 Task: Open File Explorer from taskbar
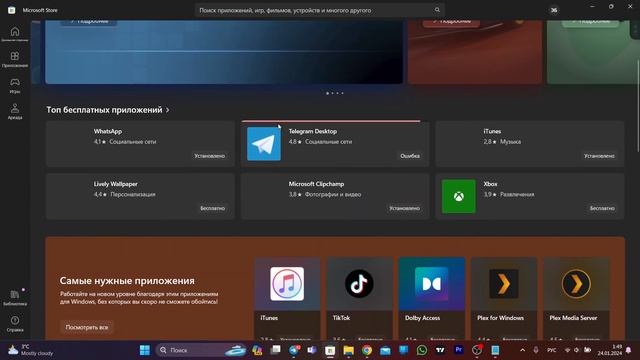tap(349, 350)
